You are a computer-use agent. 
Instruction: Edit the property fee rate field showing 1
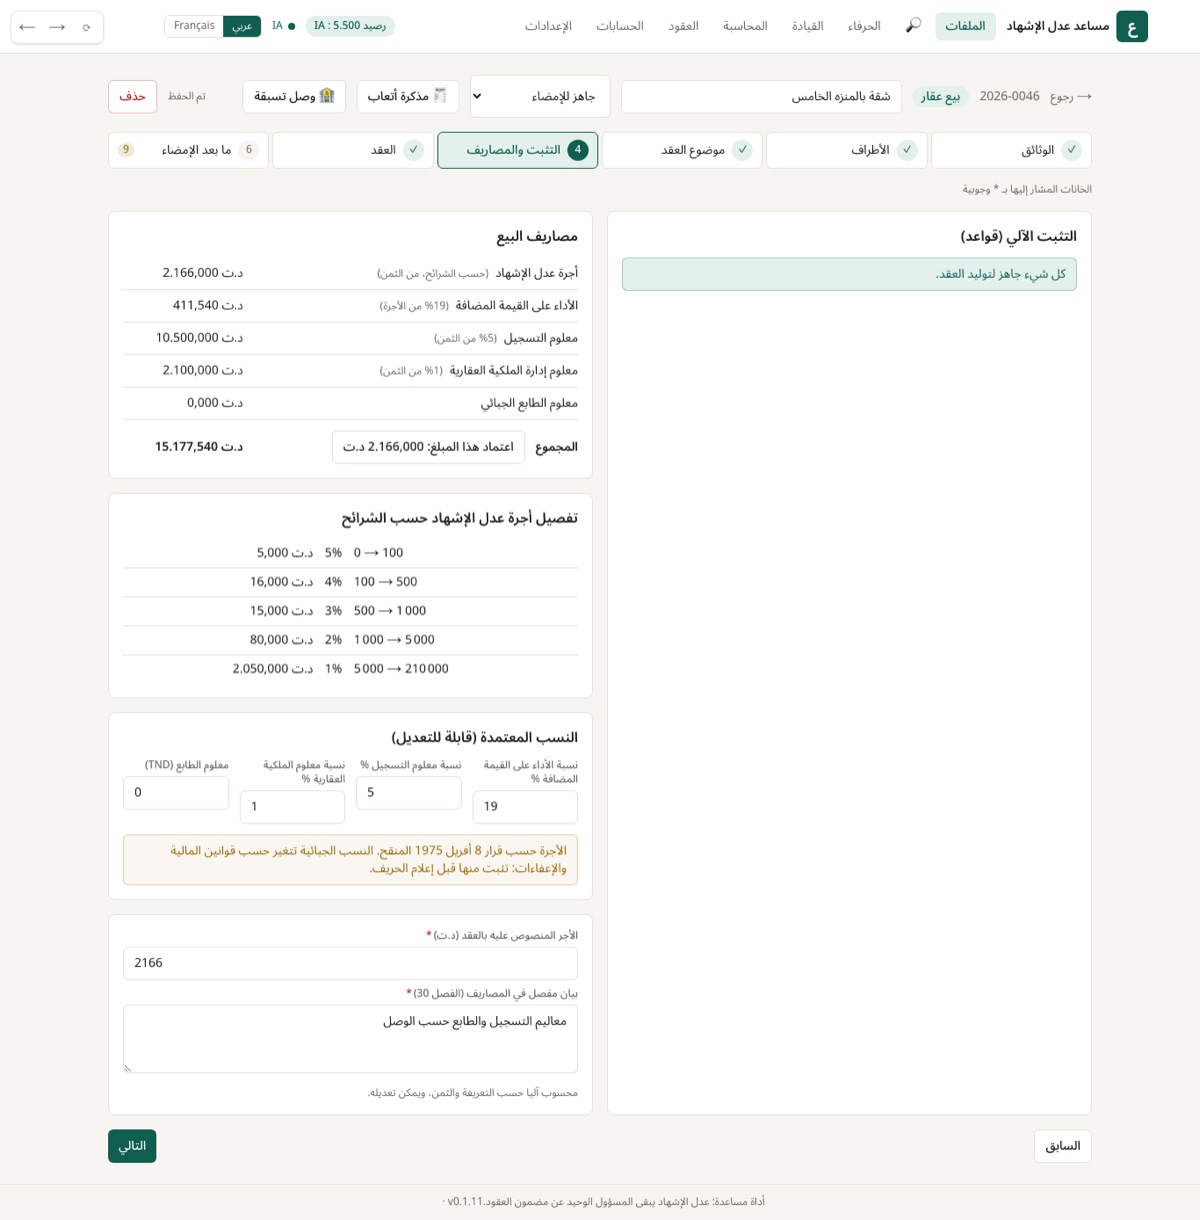[292, 806]
